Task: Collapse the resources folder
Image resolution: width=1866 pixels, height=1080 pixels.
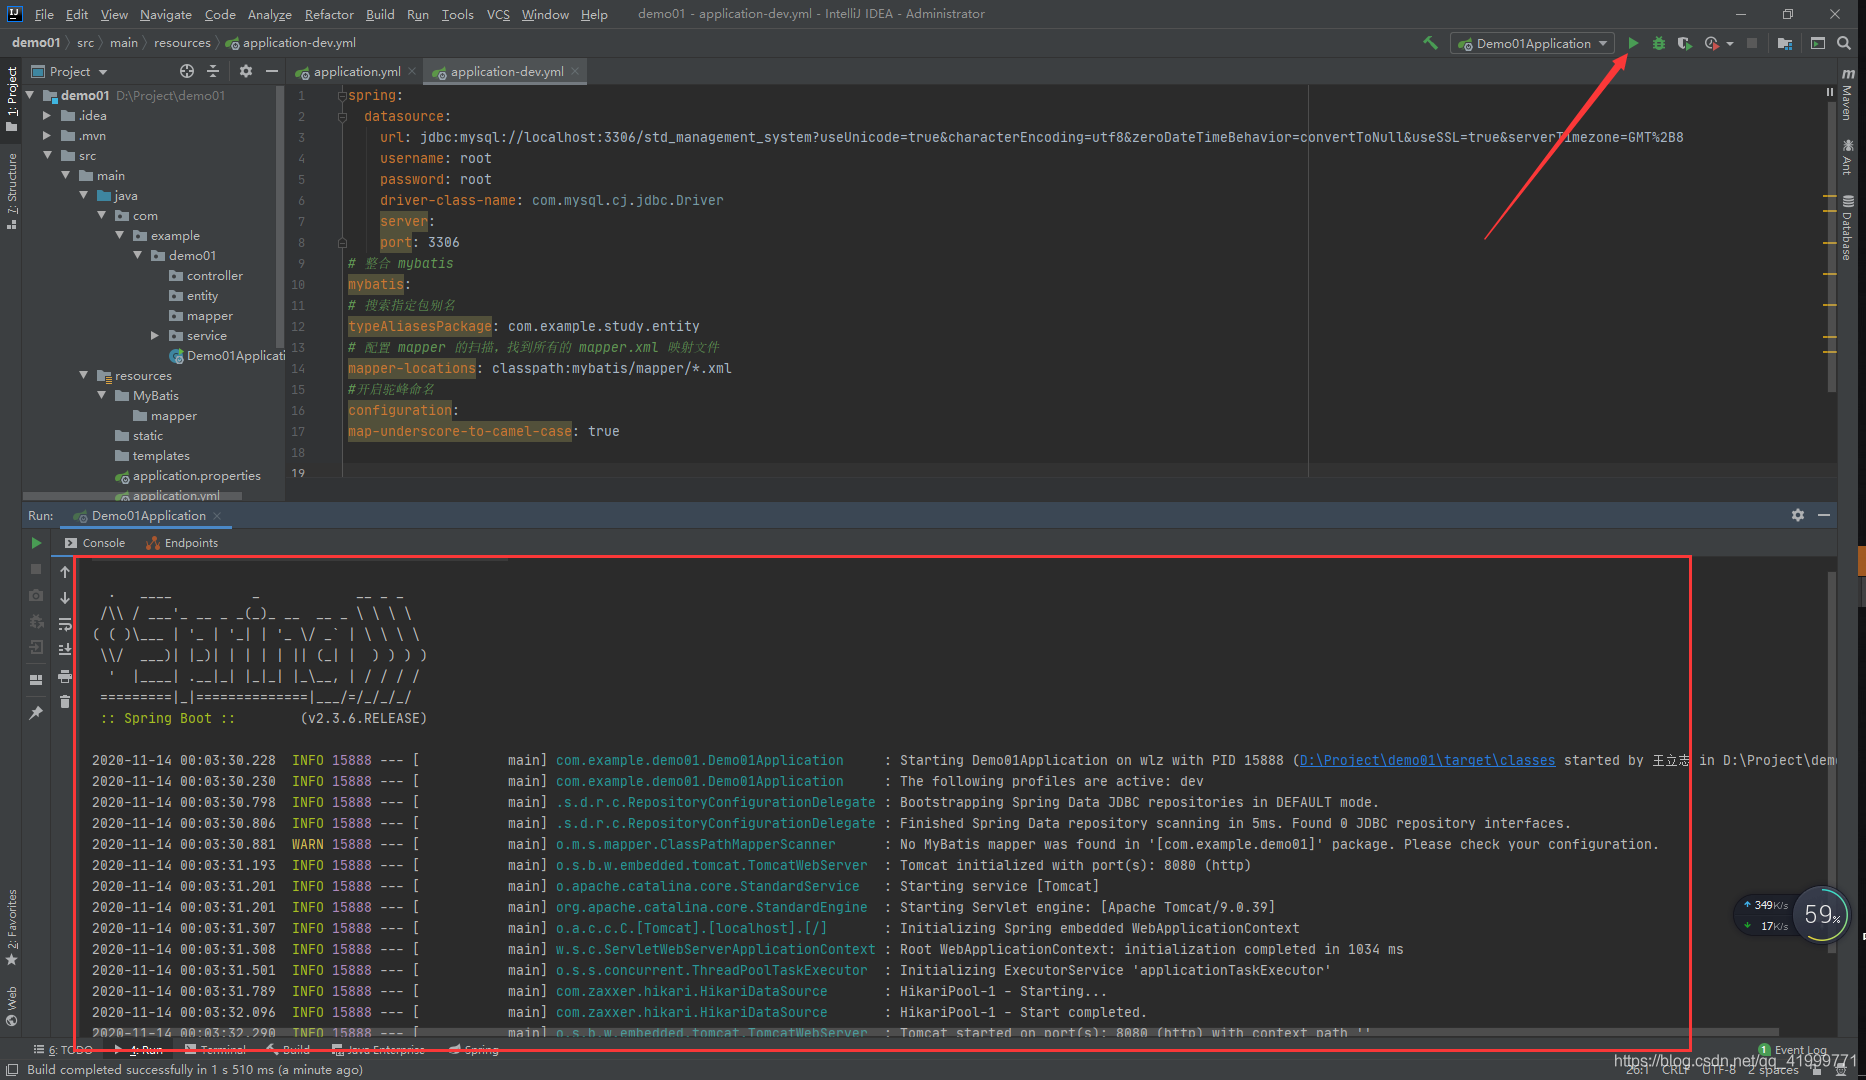Action: tap(84, 375)
